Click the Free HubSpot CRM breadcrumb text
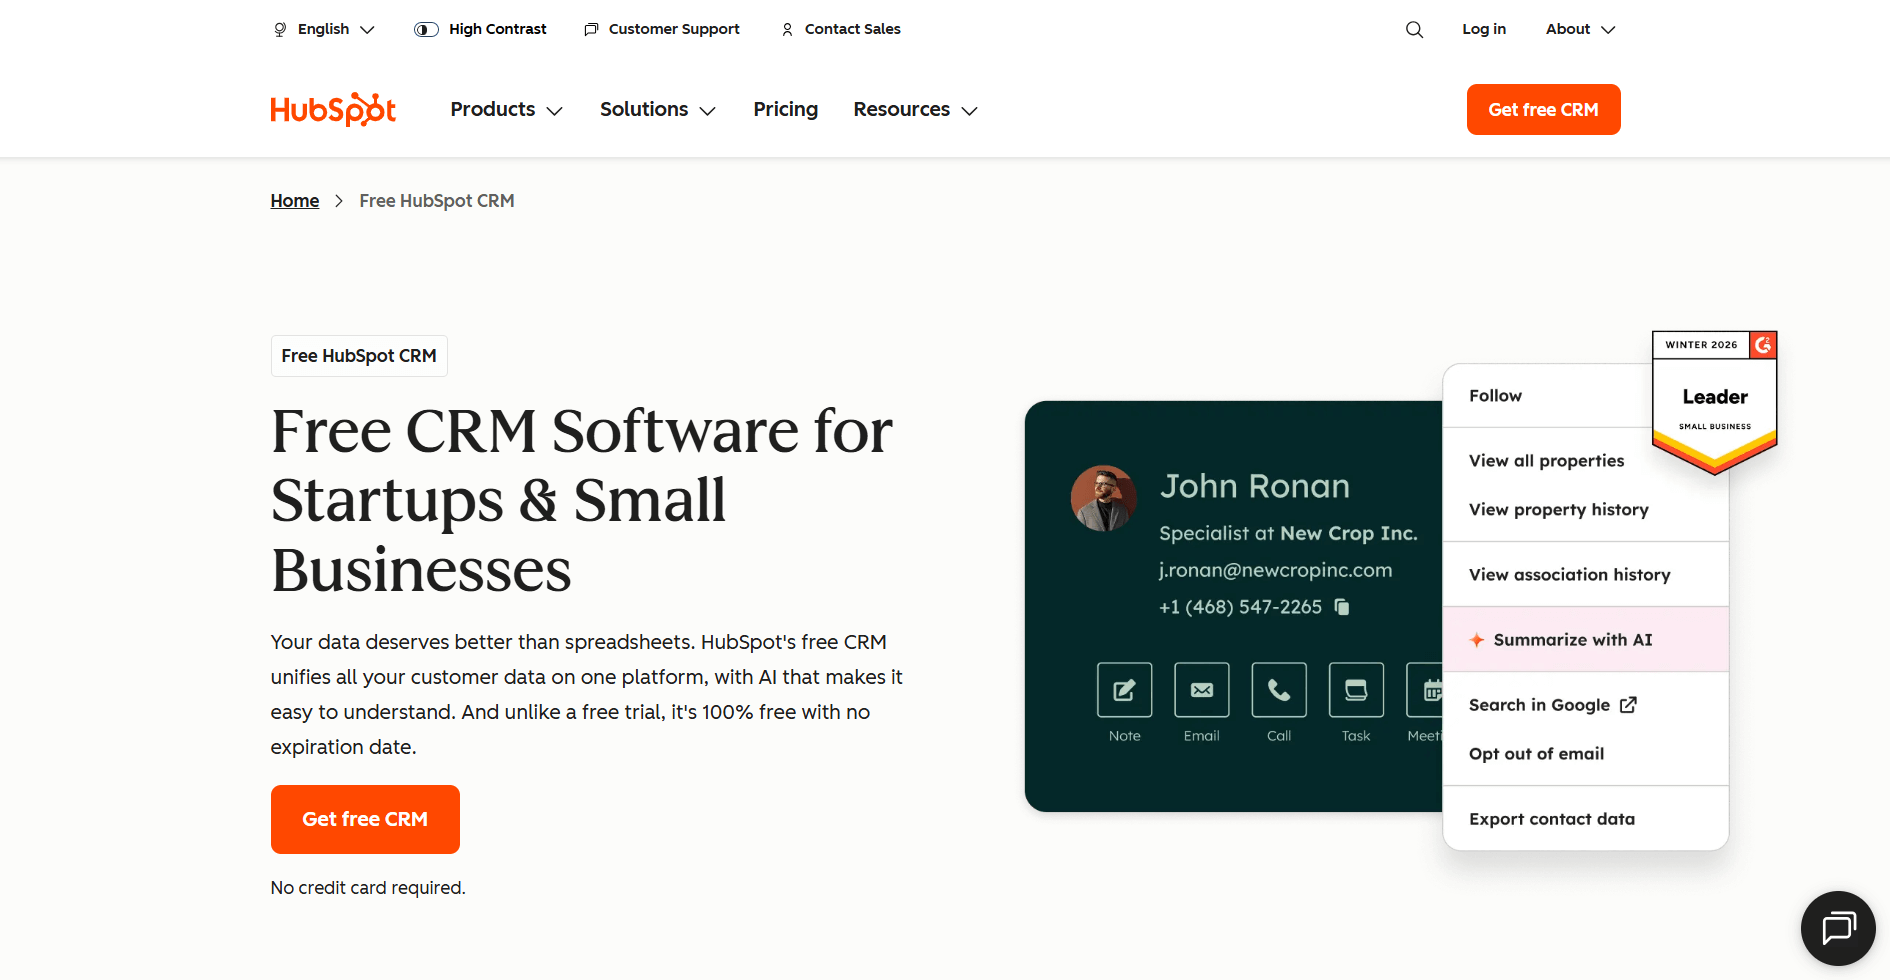1890x980 pixels. tap(437, 201)
